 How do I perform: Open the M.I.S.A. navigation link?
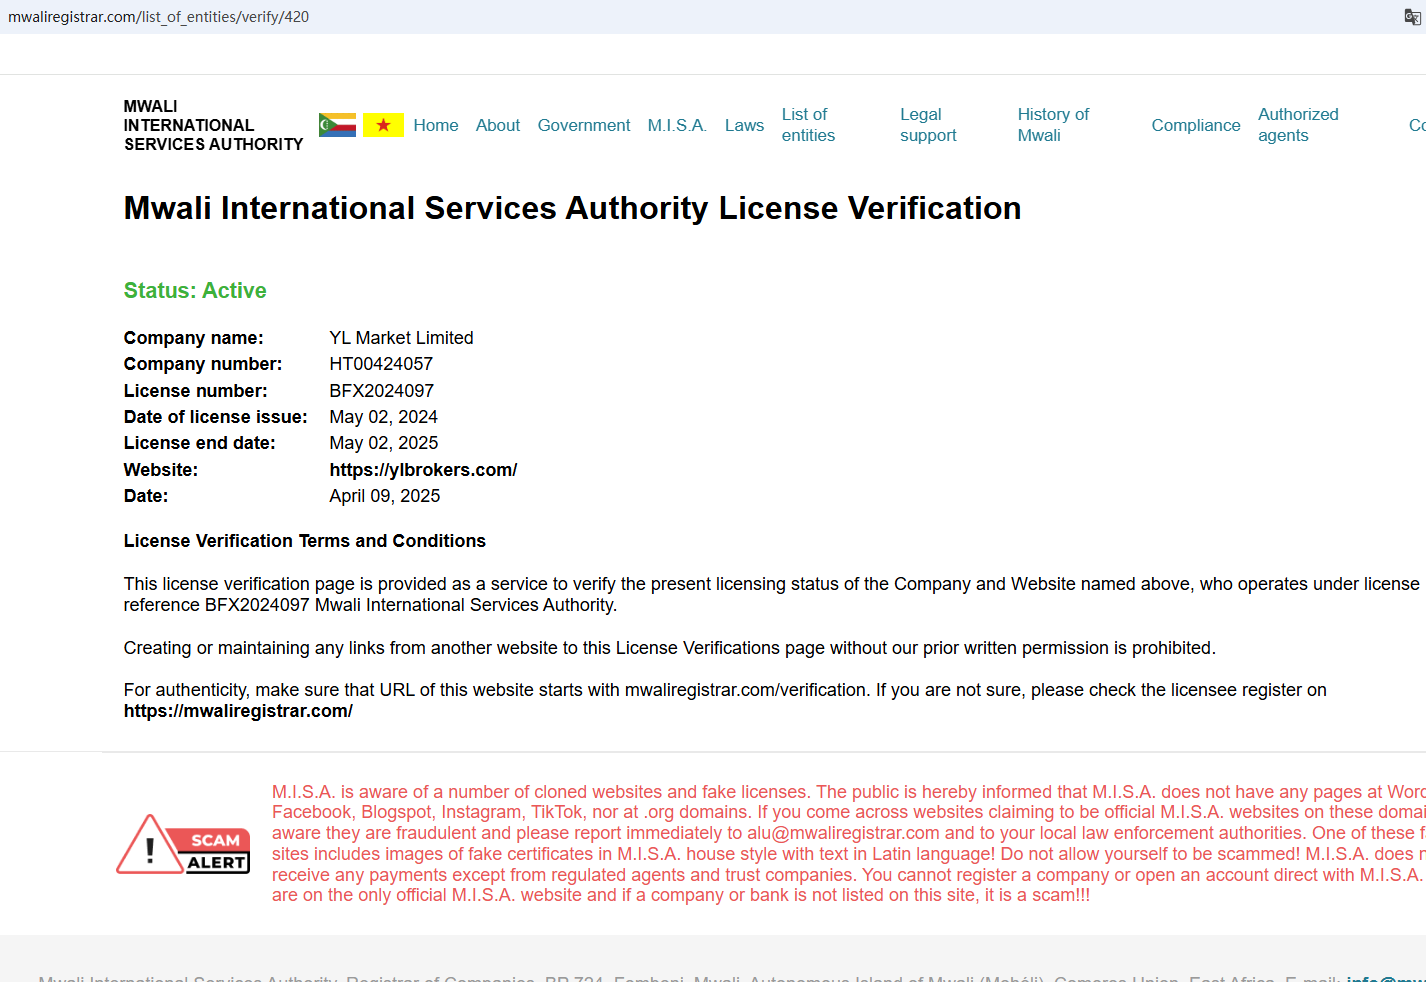(677, 125)
